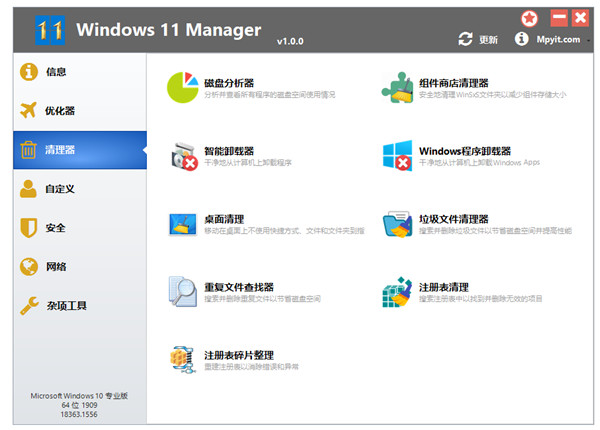Screen dimensions: 600x430
Task: Click the info icon beside Mpyit.com
Action: coord(521,39)
